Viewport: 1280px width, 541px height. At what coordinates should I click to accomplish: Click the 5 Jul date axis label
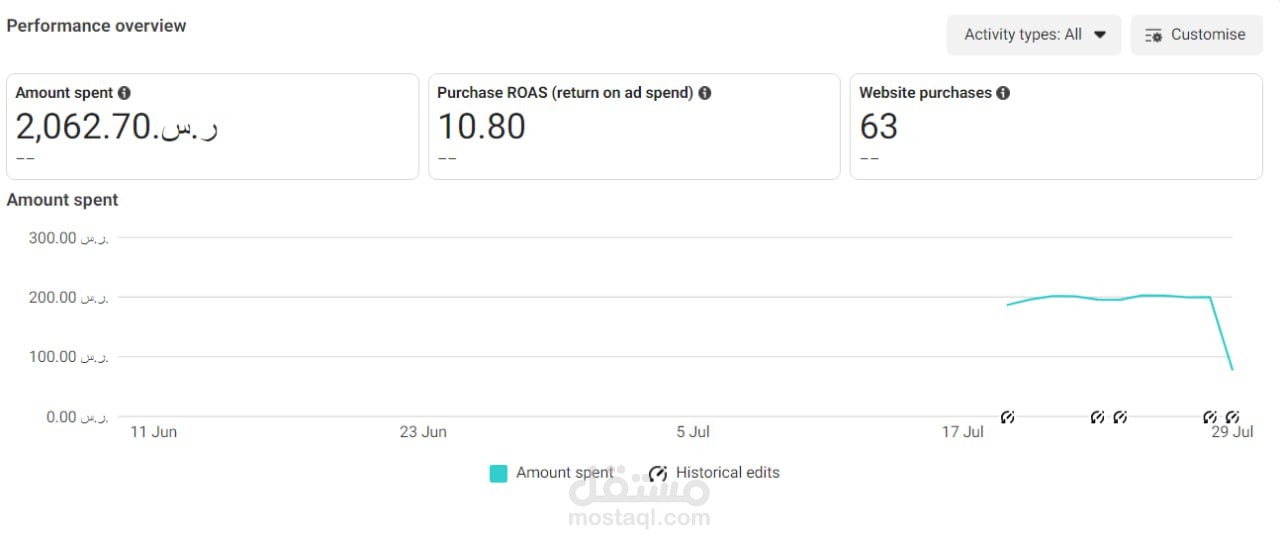click(x=693, y=432)
